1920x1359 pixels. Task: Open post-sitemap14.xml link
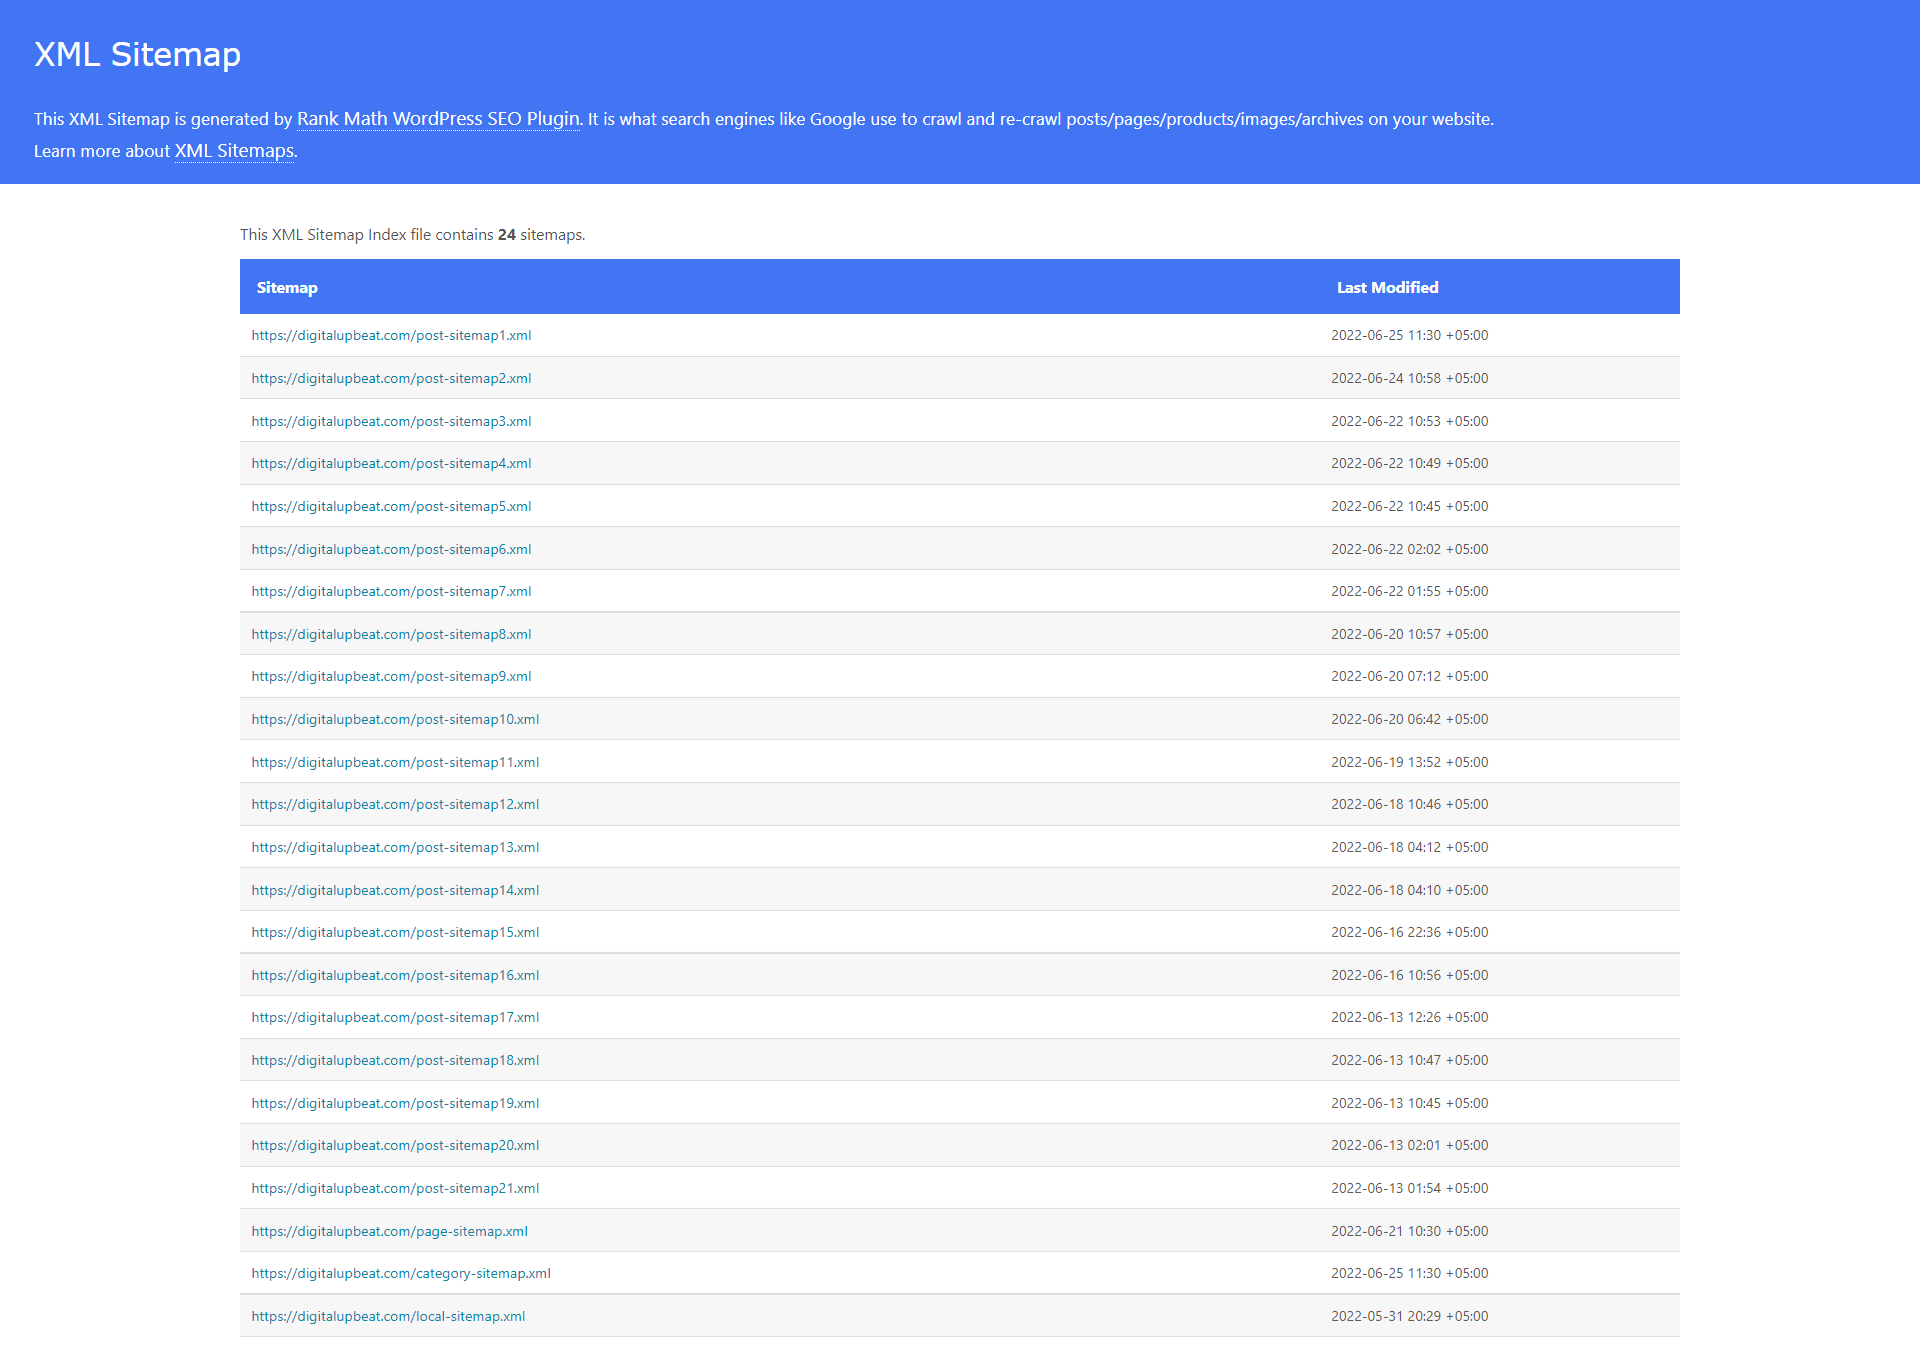tap(395, 890)
